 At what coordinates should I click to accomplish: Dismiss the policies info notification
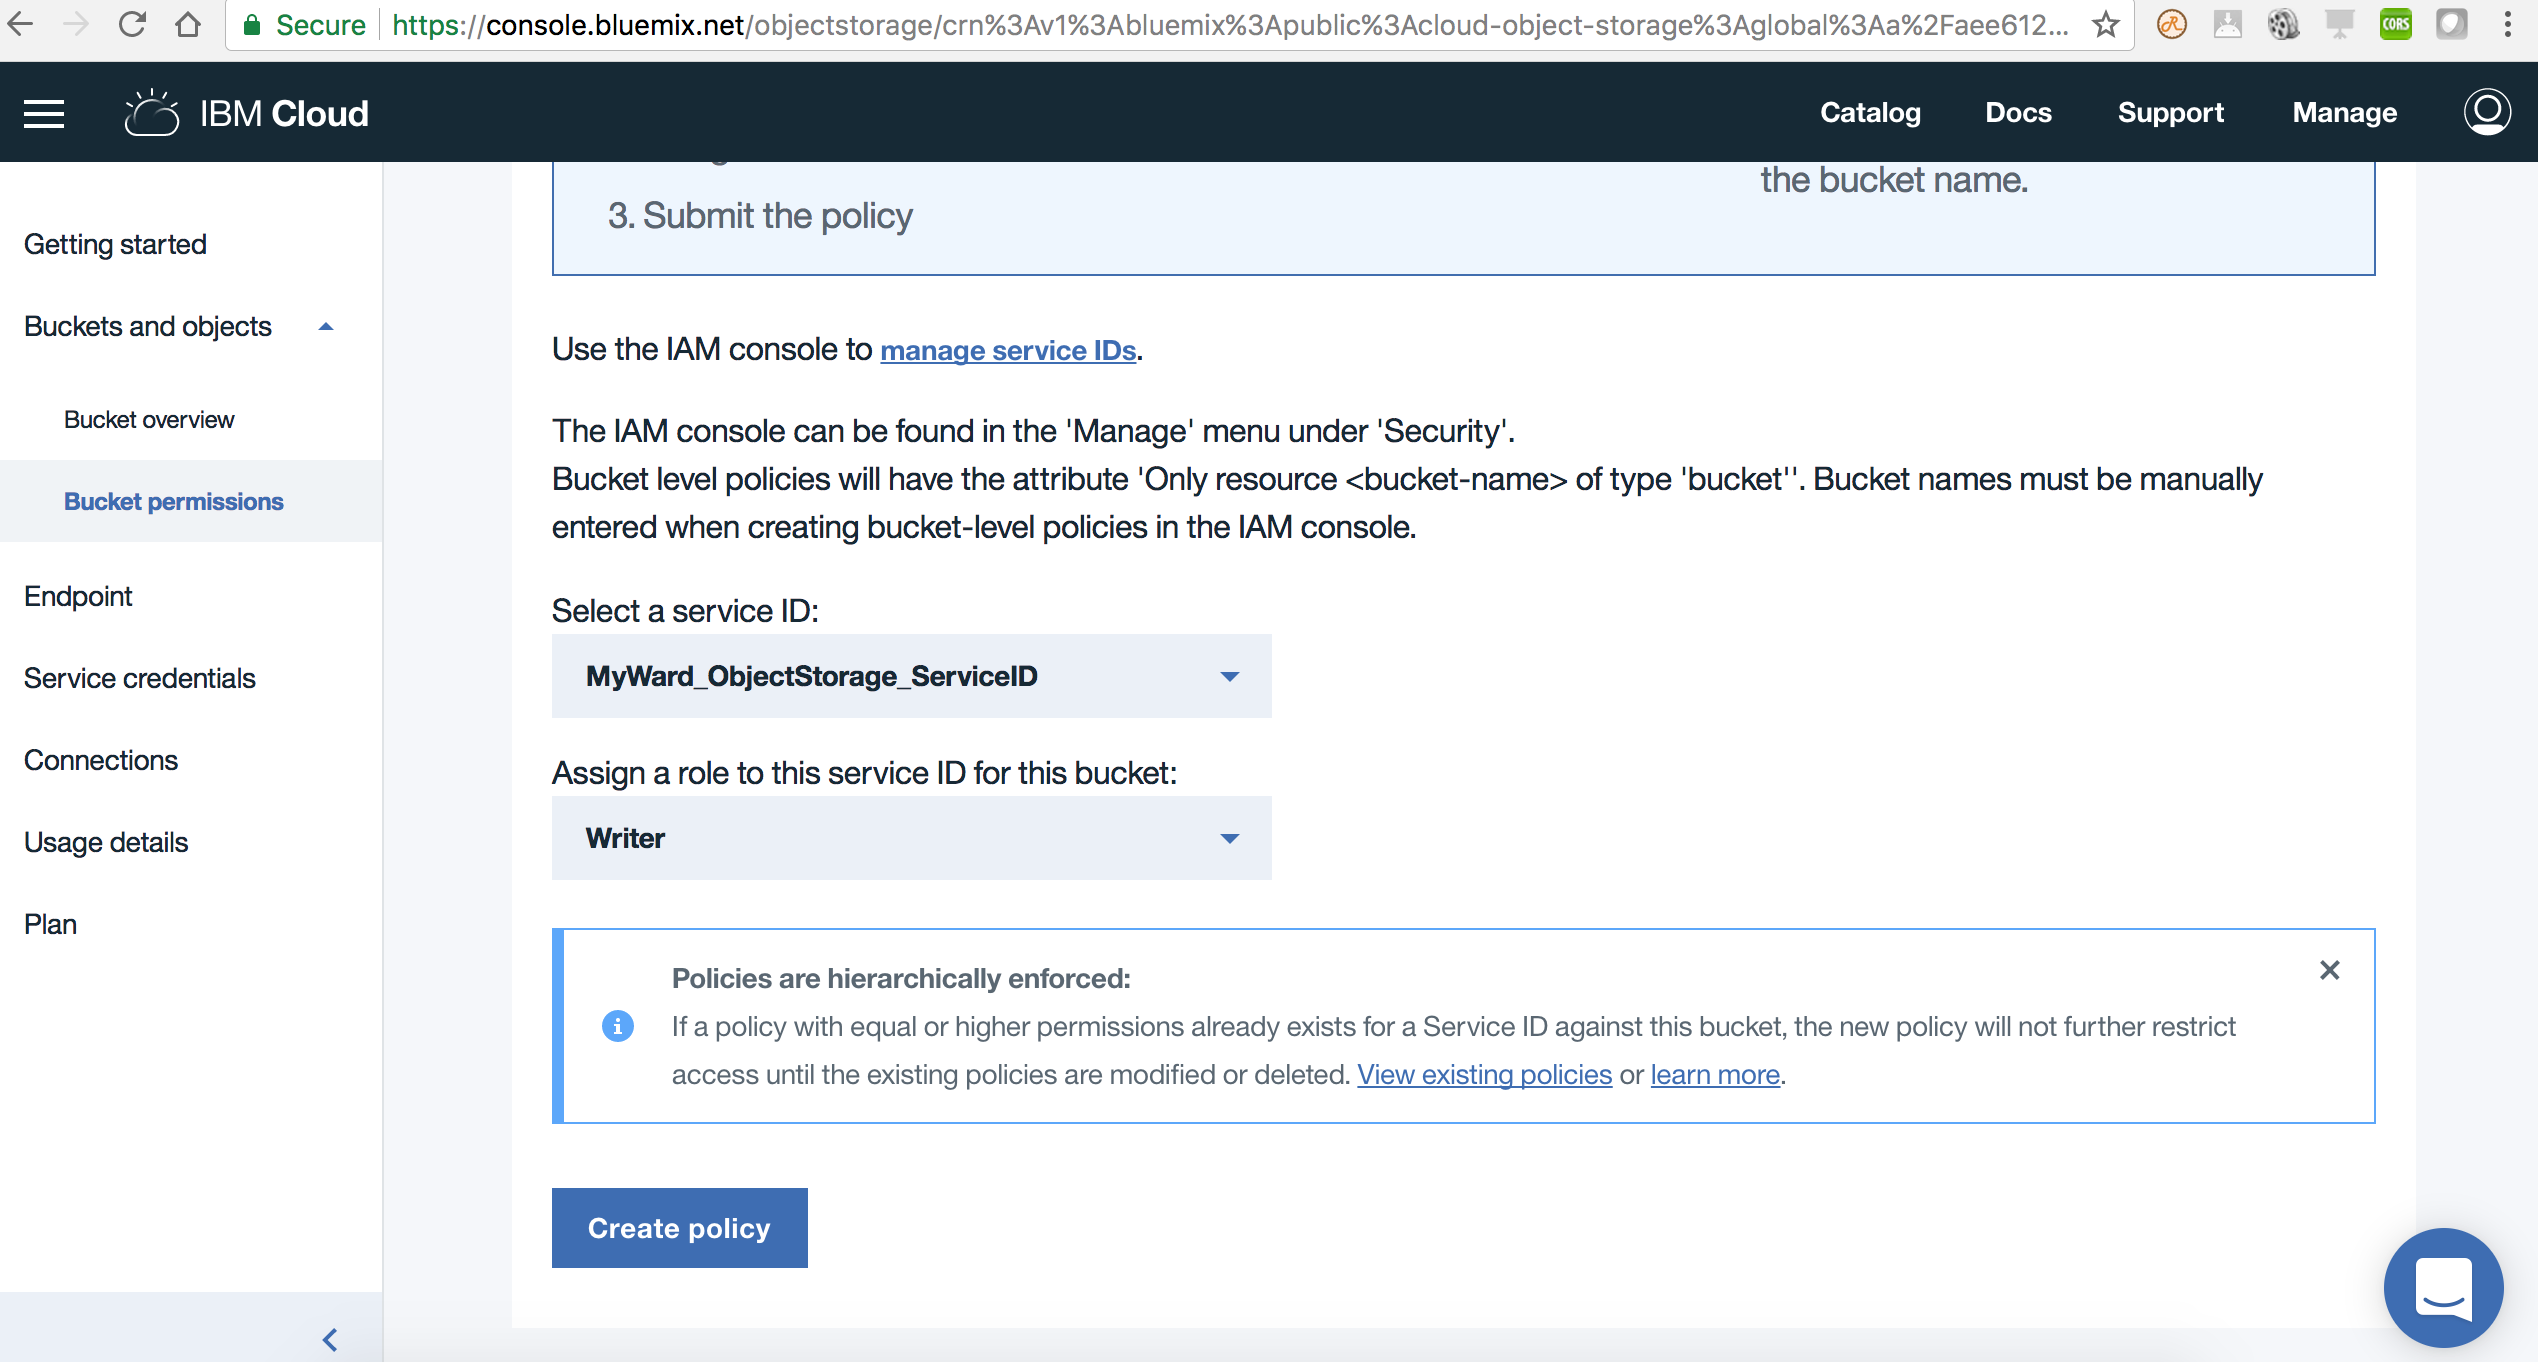click(2329, 970)
